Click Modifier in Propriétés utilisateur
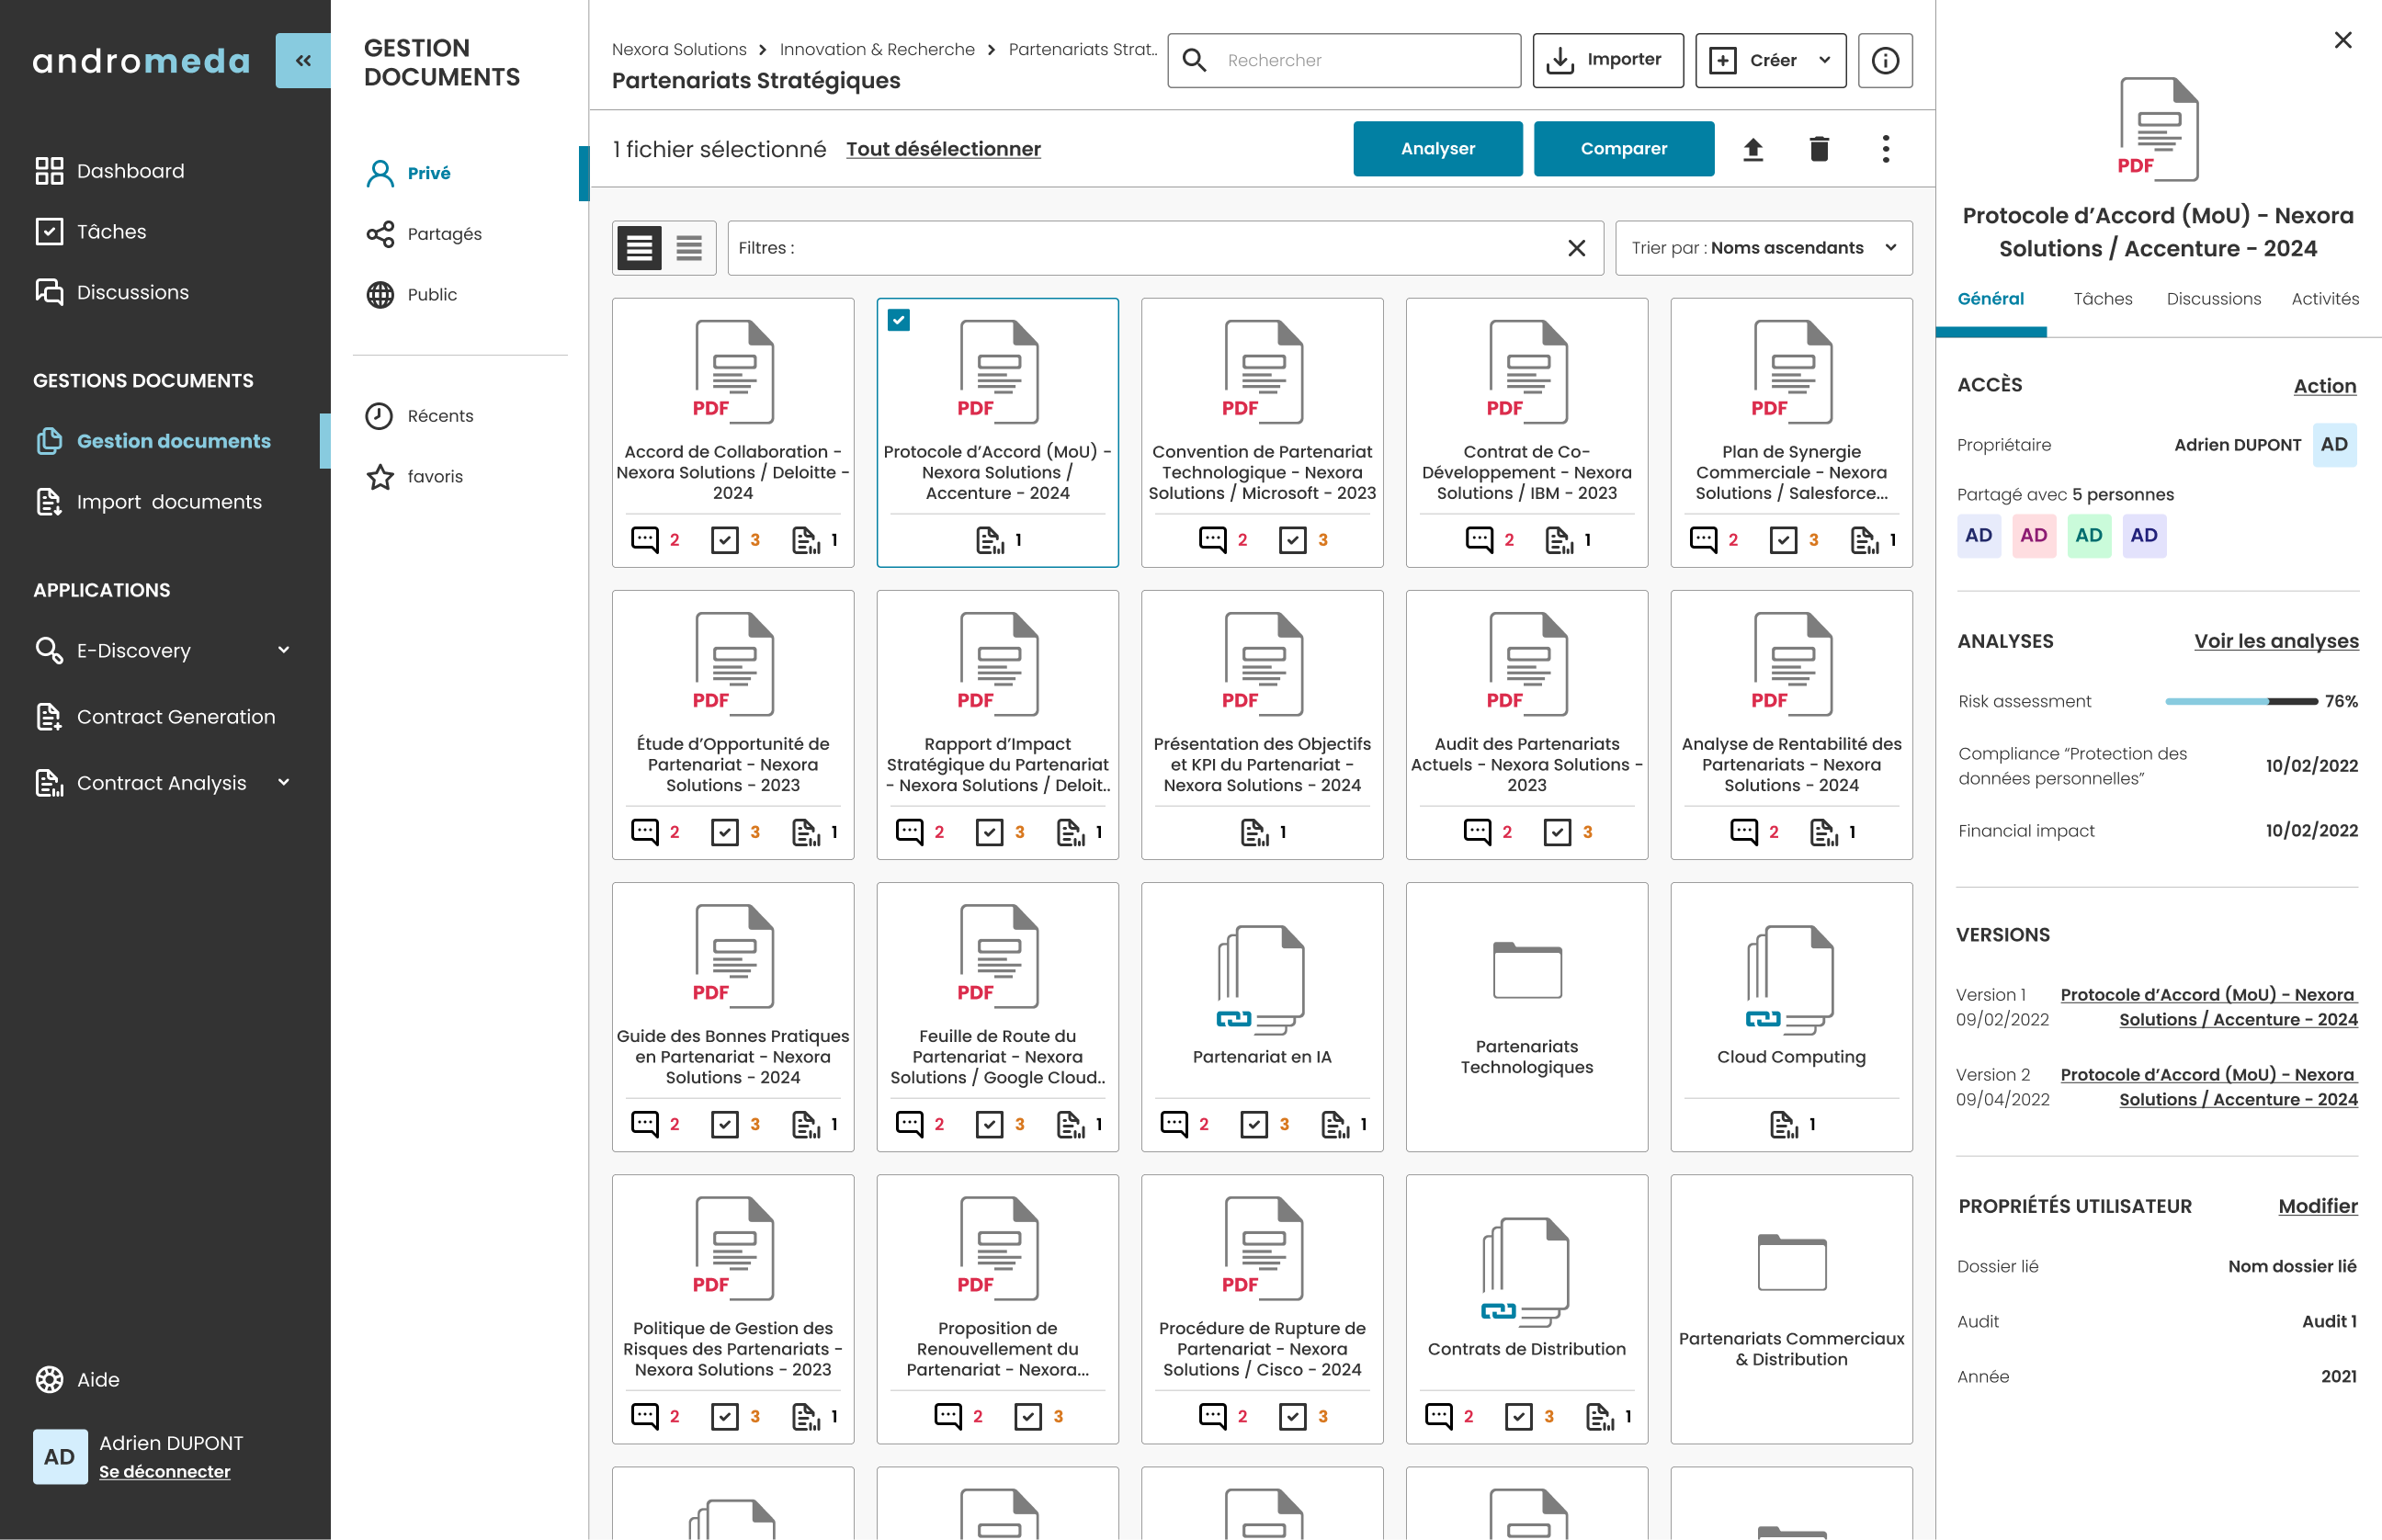 2317,1206
